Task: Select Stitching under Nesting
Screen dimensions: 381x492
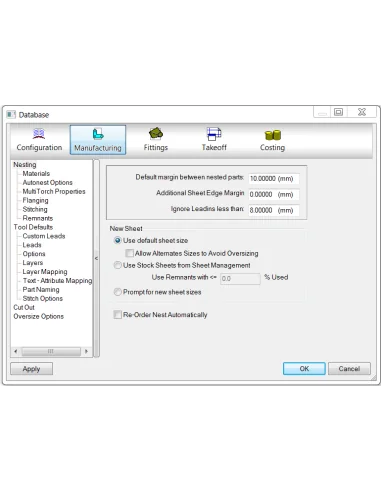Action: tap(35, 209)
